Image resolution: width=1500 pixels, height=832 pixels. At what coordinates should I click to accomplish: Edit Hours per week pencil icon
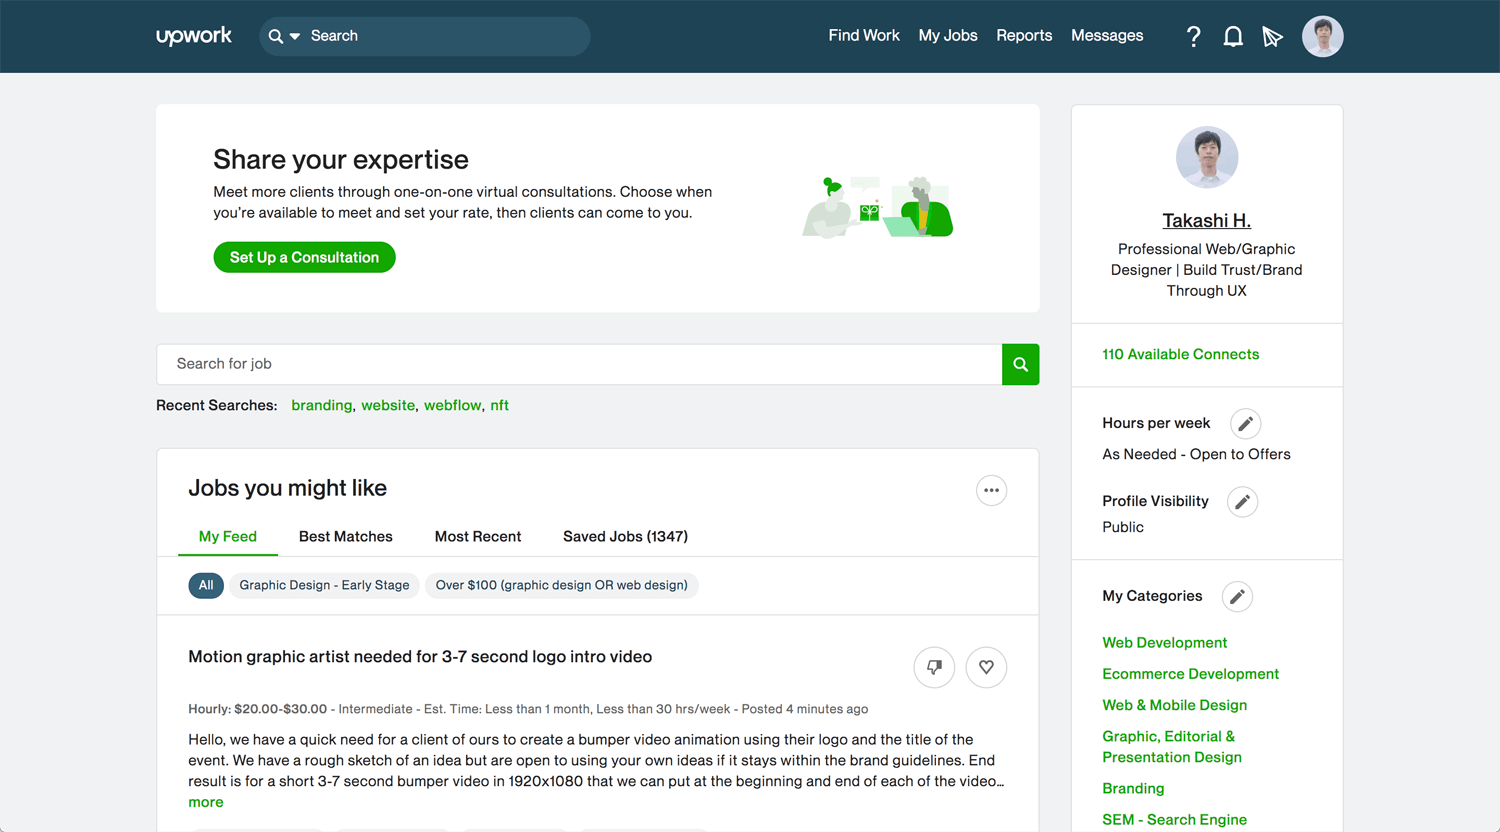pos(1245,424)
